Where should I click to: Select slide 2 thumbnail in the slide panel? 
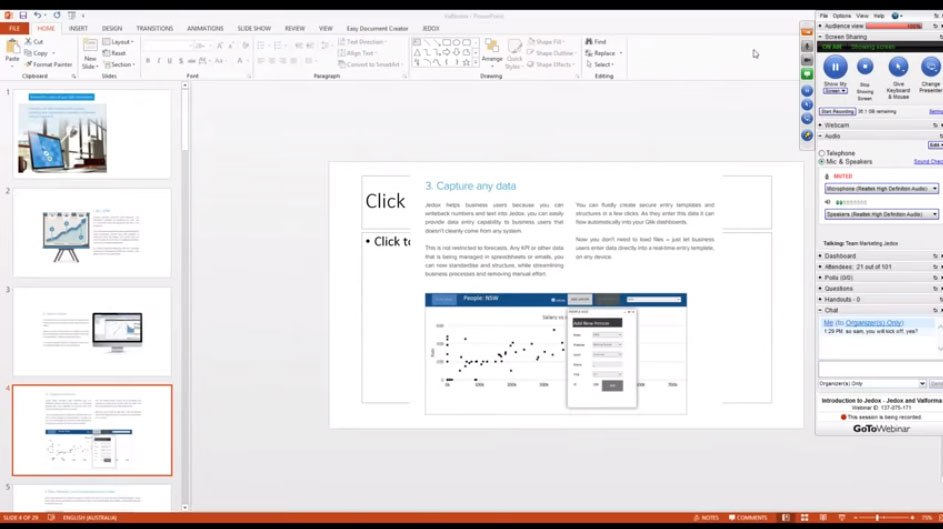92,232
